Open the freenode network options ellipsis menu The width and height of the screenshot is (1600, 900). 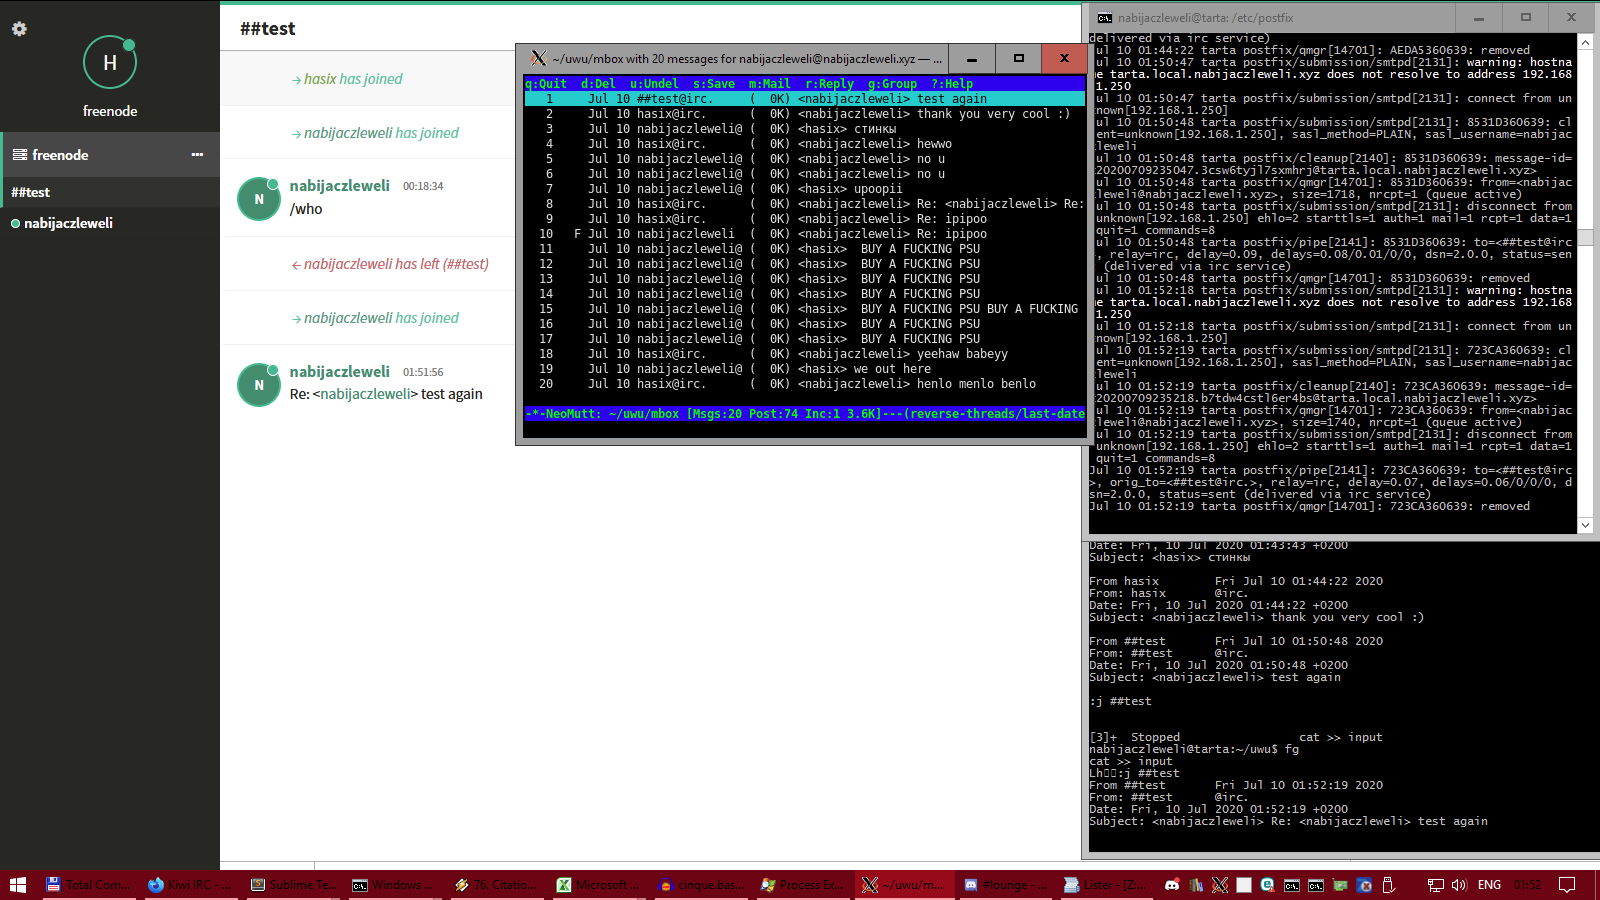[x=197, y=155]
